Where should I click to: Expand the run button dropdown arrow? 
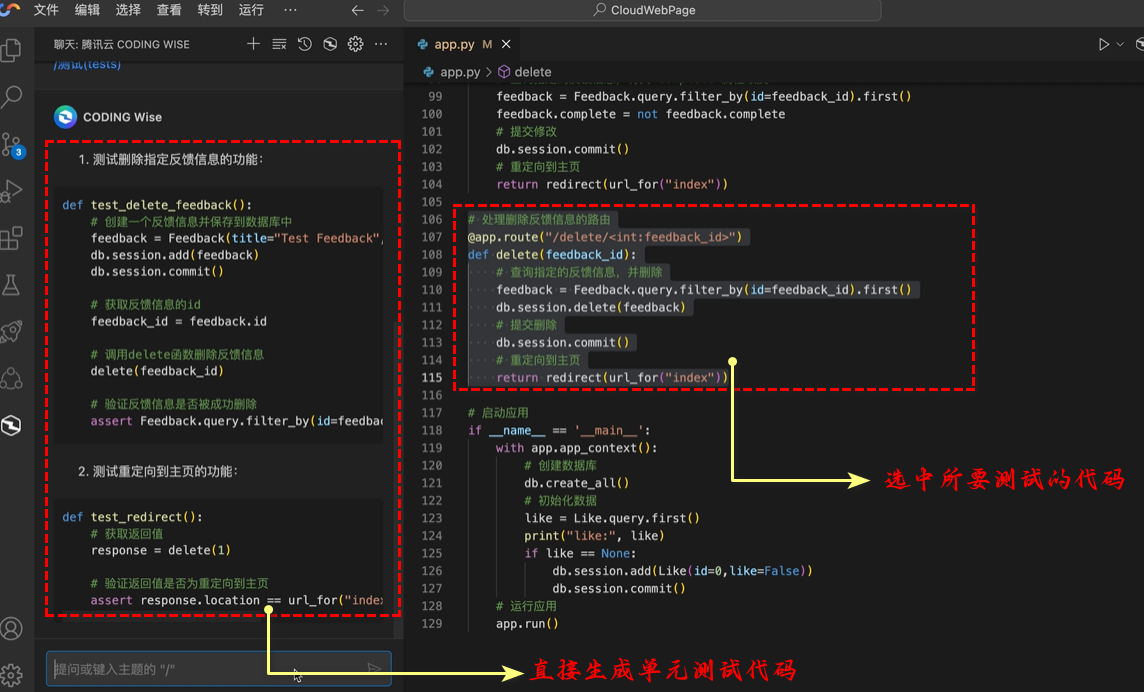1120,45
